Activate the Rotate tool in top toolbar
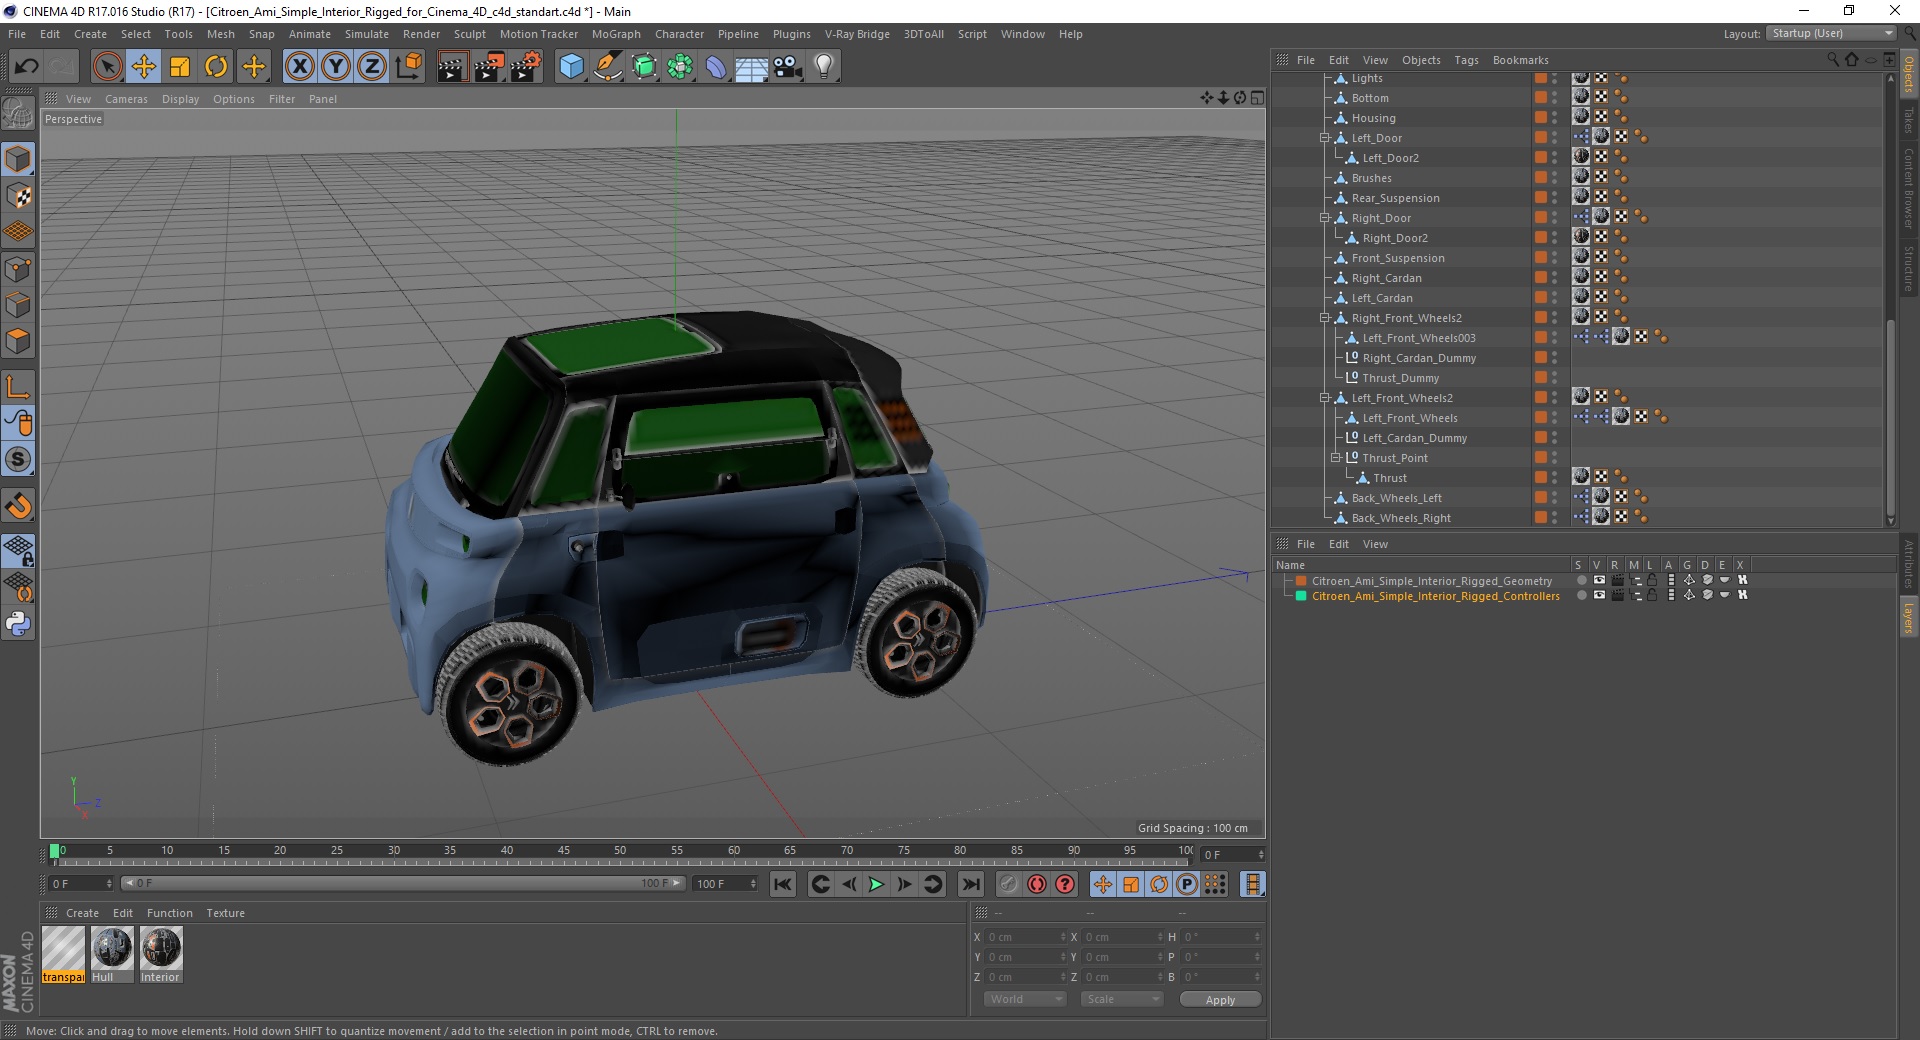 coord(216,67)
